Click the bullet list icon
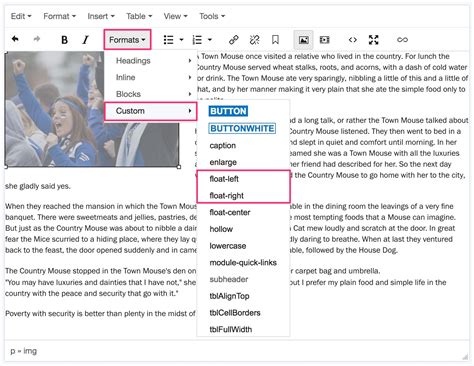 click(169, 40)
